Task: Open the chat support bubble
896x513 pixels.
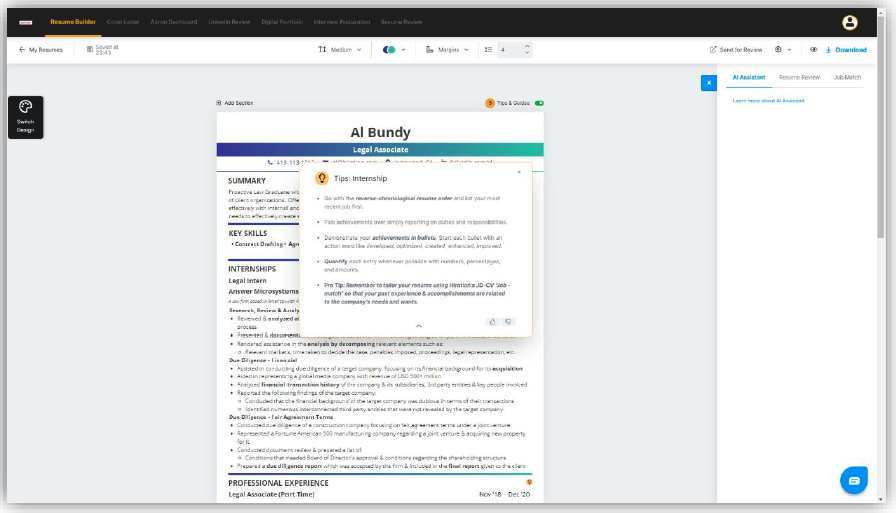Action: pos(853,481)
